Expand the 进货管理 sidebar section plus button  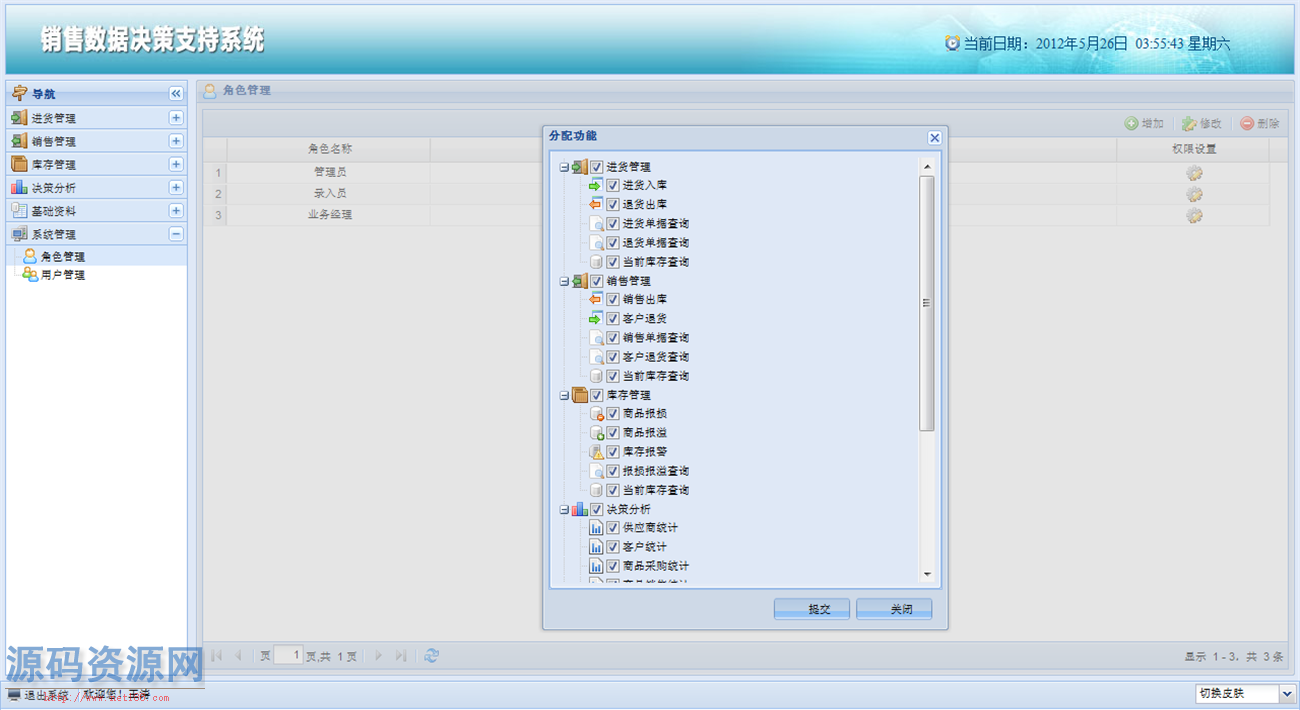(176, 118)
